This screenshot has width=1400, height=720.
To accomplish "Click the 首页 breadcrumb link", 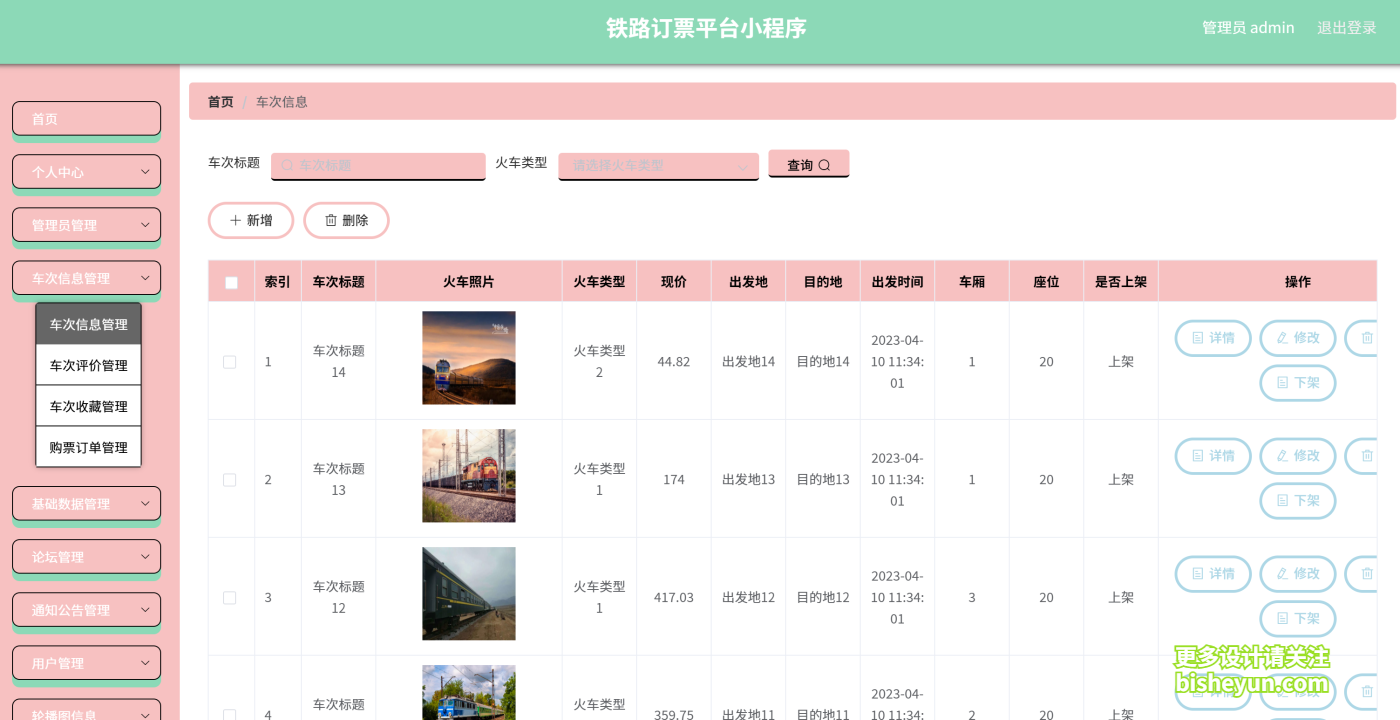I will (219, 101).
